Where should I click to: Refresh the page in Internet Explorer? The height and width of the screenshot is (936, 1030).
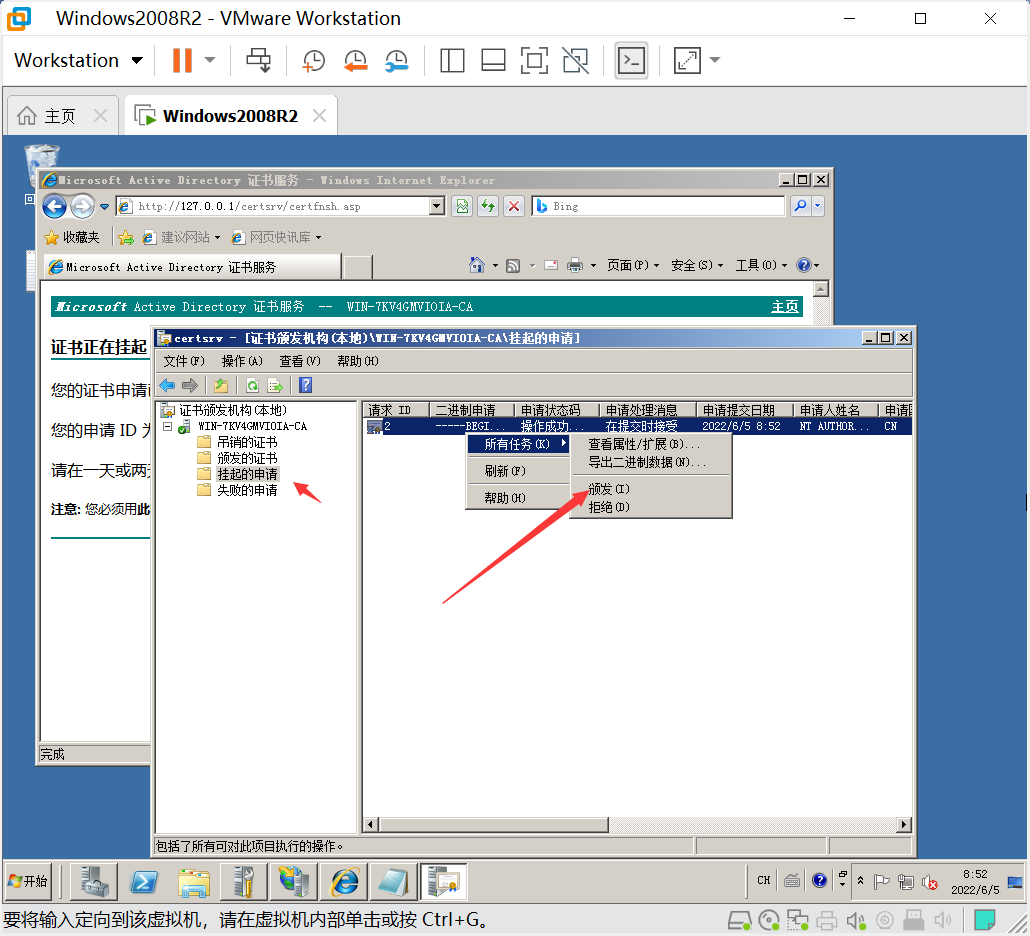point(487,206)
